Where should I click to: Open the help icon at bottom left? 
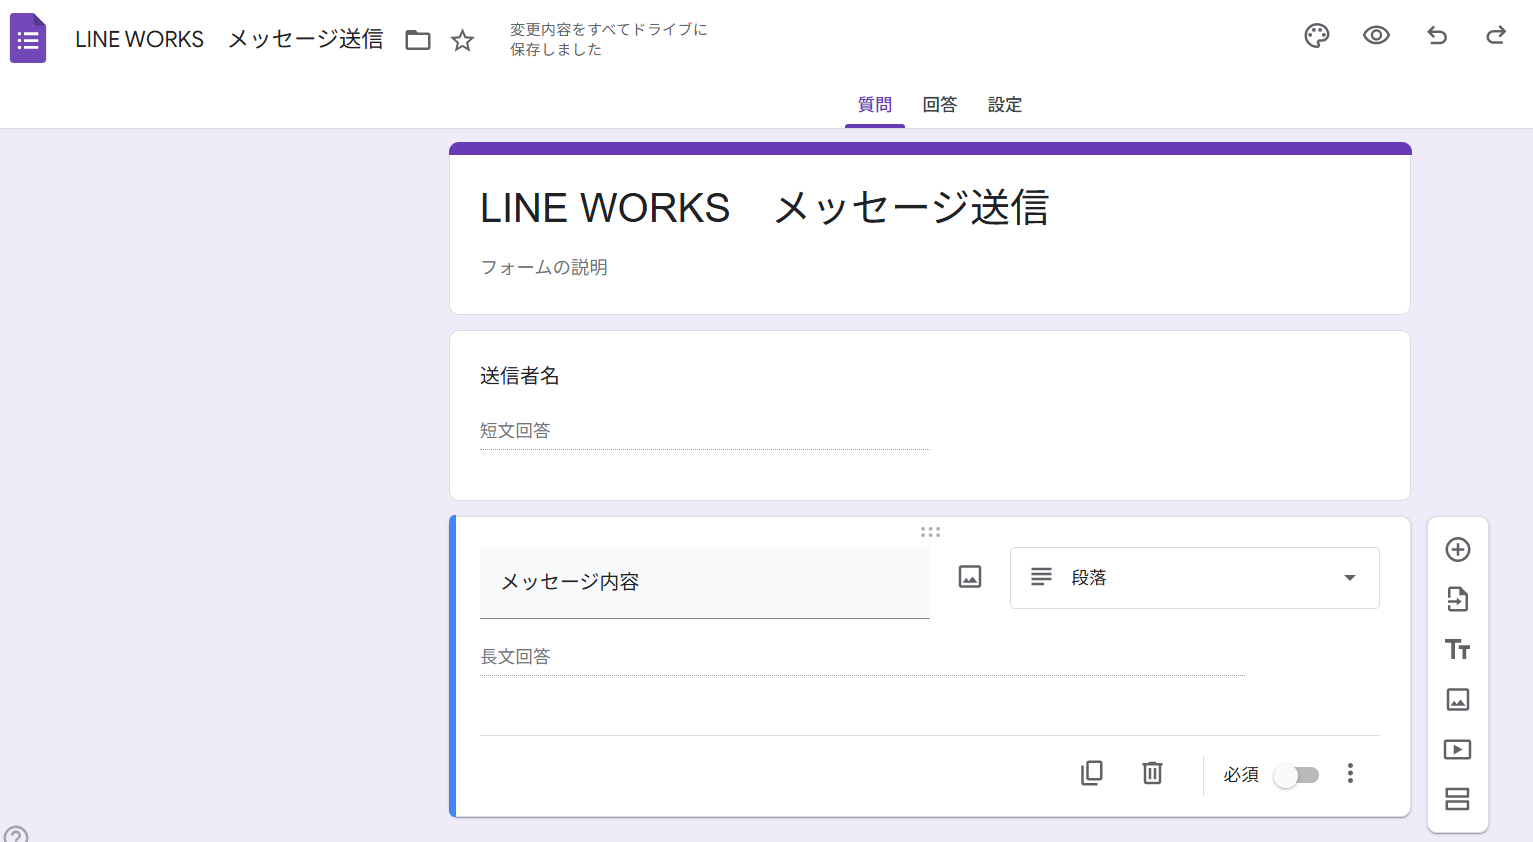pyautogui.click(x=16, y=835)
